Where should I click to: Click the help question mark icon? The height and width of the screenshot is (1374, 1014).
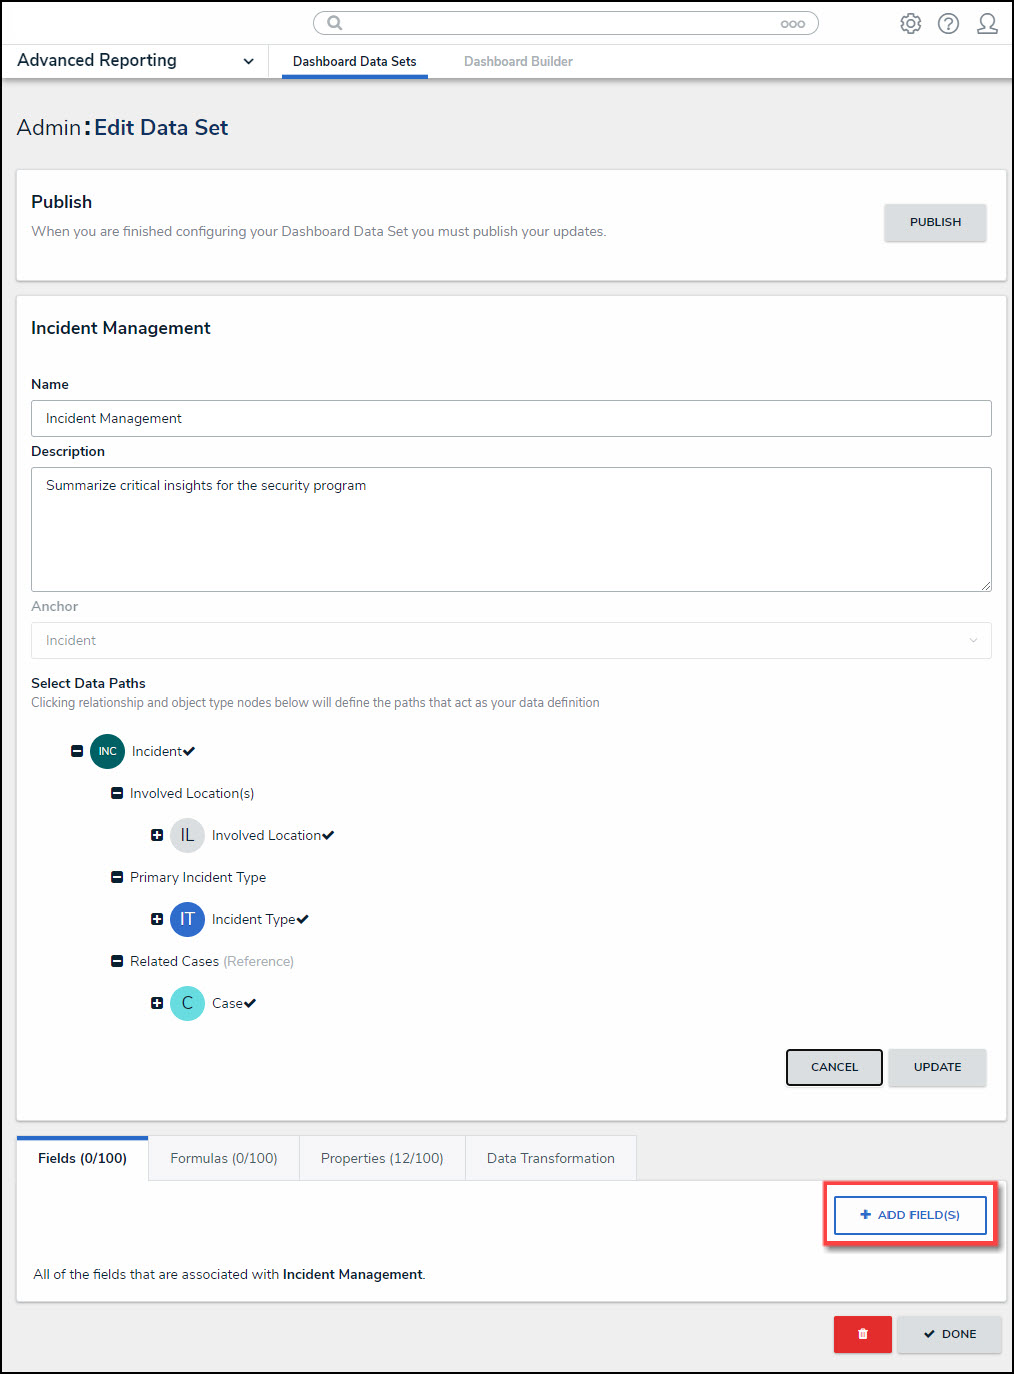click(948, 23)
